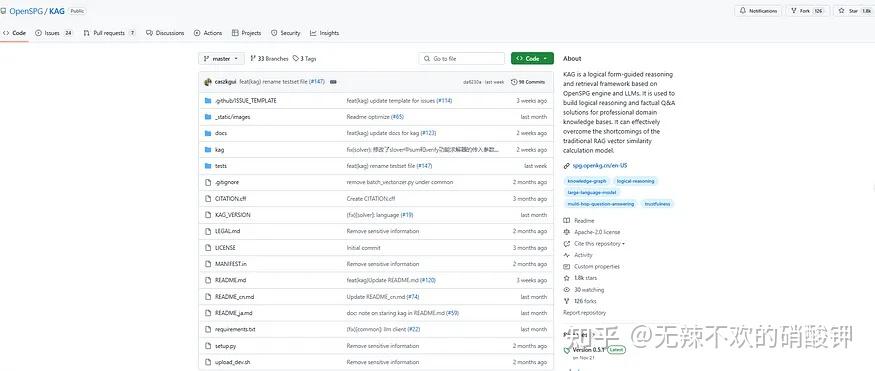Open the docs folder
This screenshot has width=875, height=371.
(221, 133)
